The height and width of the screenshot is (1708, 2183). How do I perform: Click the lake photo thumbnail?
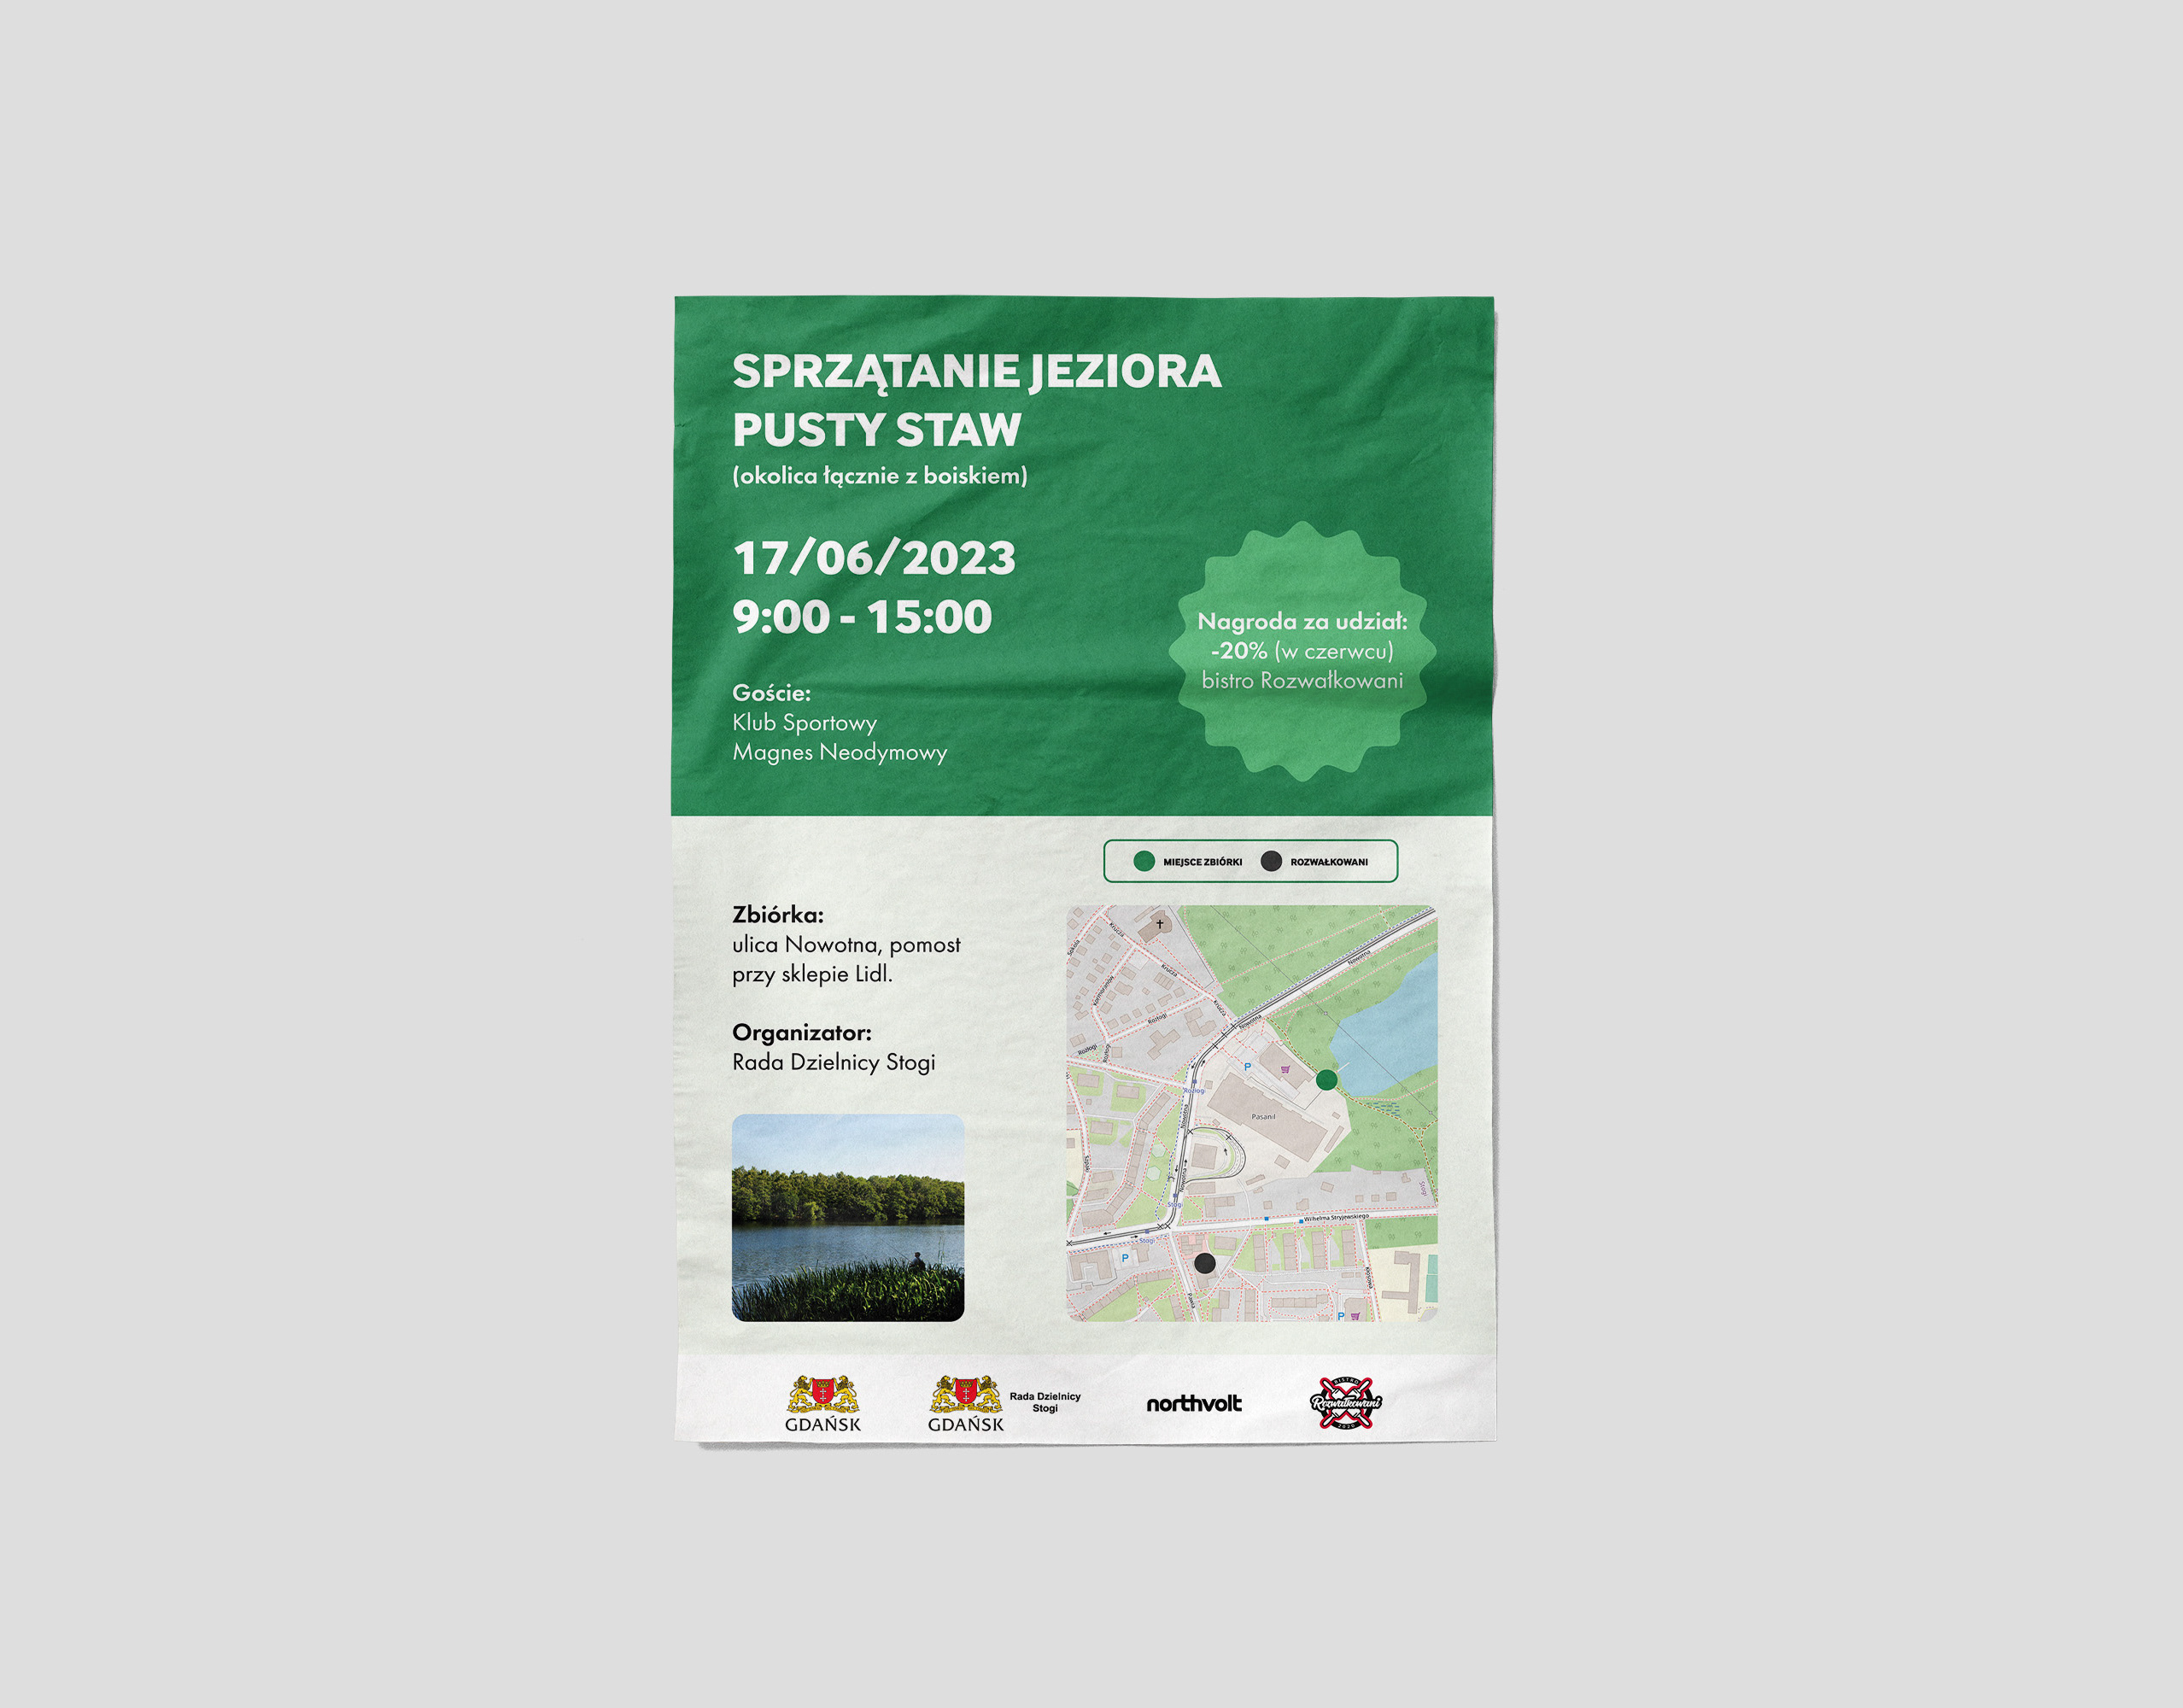[848, 1217]
